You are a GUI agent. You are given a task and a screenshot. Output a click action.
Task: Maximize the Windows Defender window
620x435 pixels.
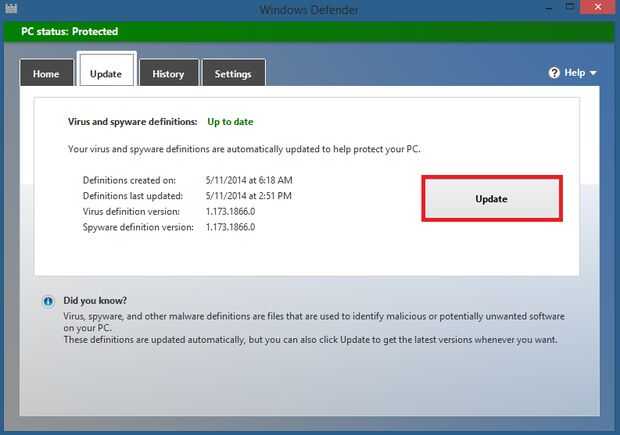[x=570, y=7]
